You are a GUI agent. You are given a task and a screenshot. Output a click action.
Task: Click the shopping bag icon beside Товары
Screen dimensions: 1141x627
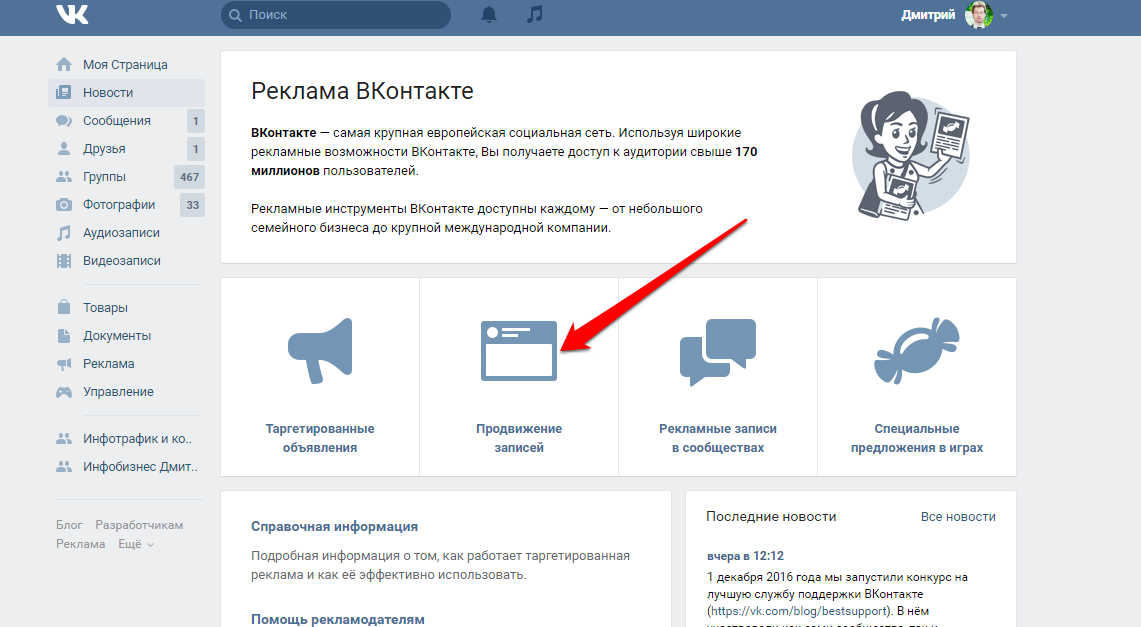(64, 307)
